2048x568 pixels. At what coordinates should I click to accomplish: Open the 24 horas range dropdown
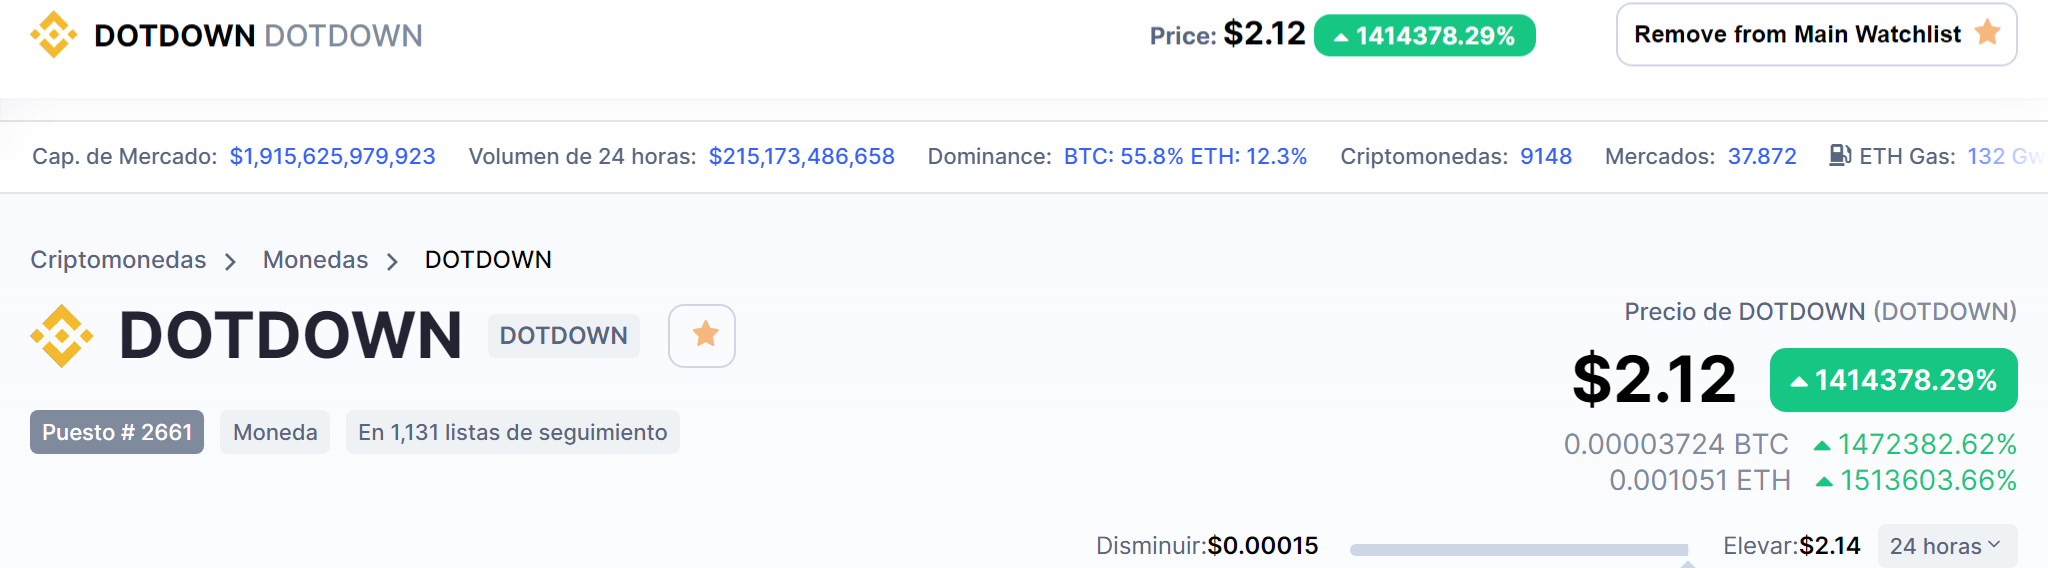pos(1946,546)
